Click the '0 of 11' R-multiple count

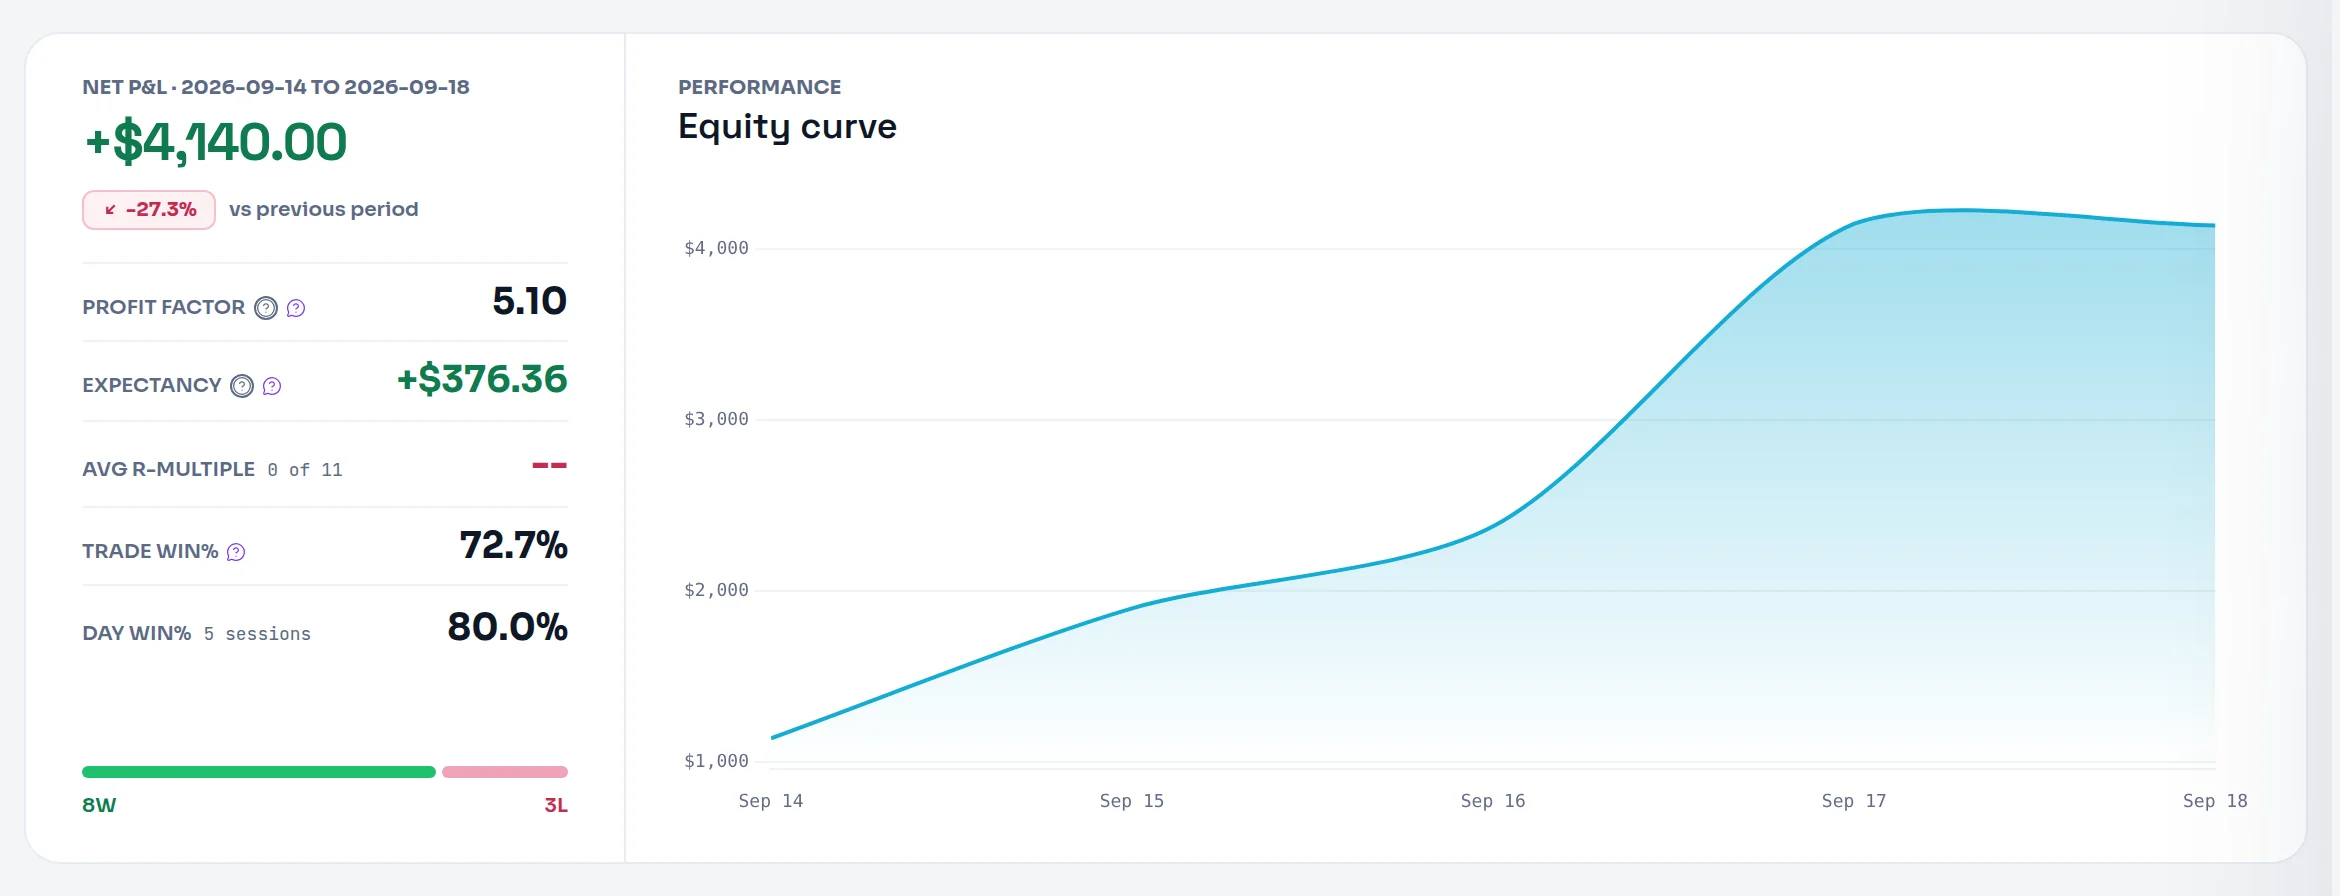(305, 470)
